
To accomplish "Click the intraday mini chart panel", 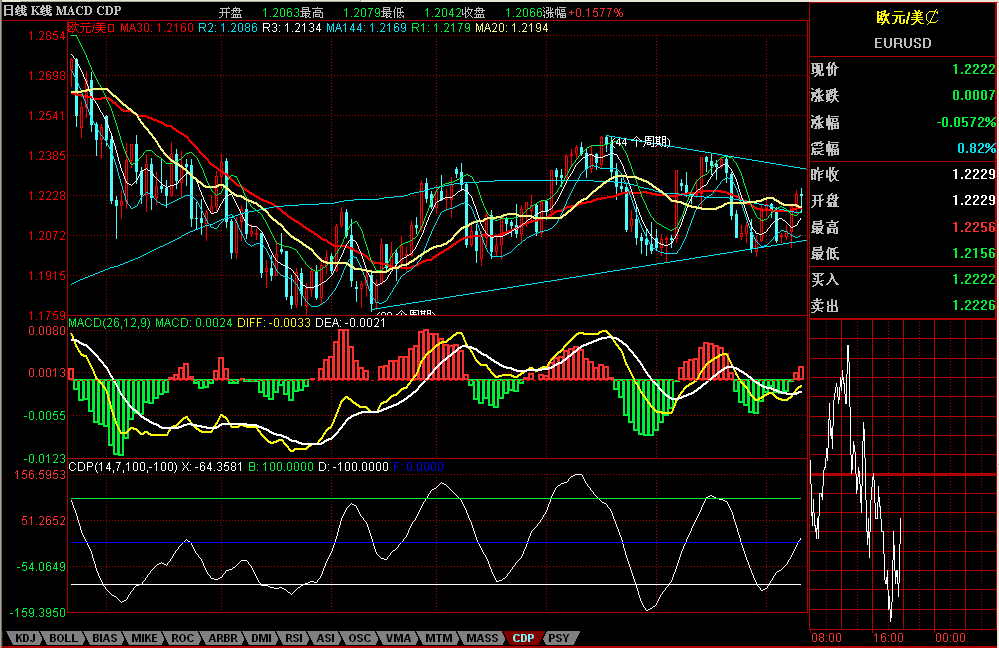I will coord(902,480).
